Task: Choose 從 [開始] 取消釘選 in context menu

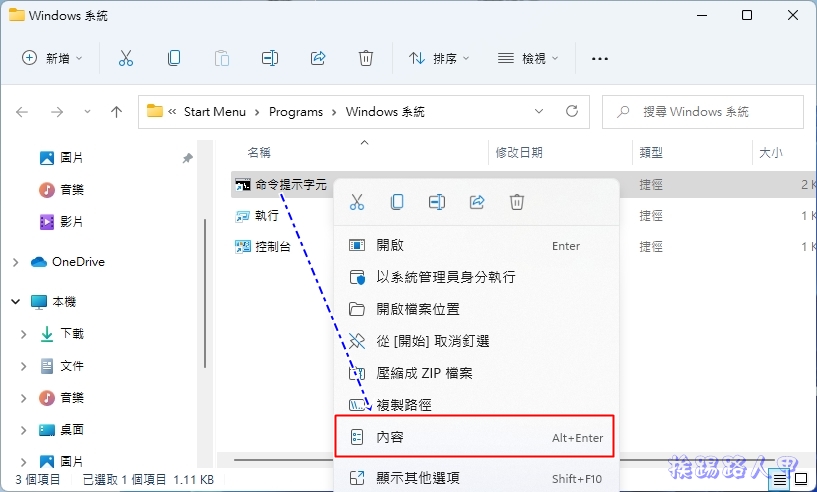Action: 476,341
